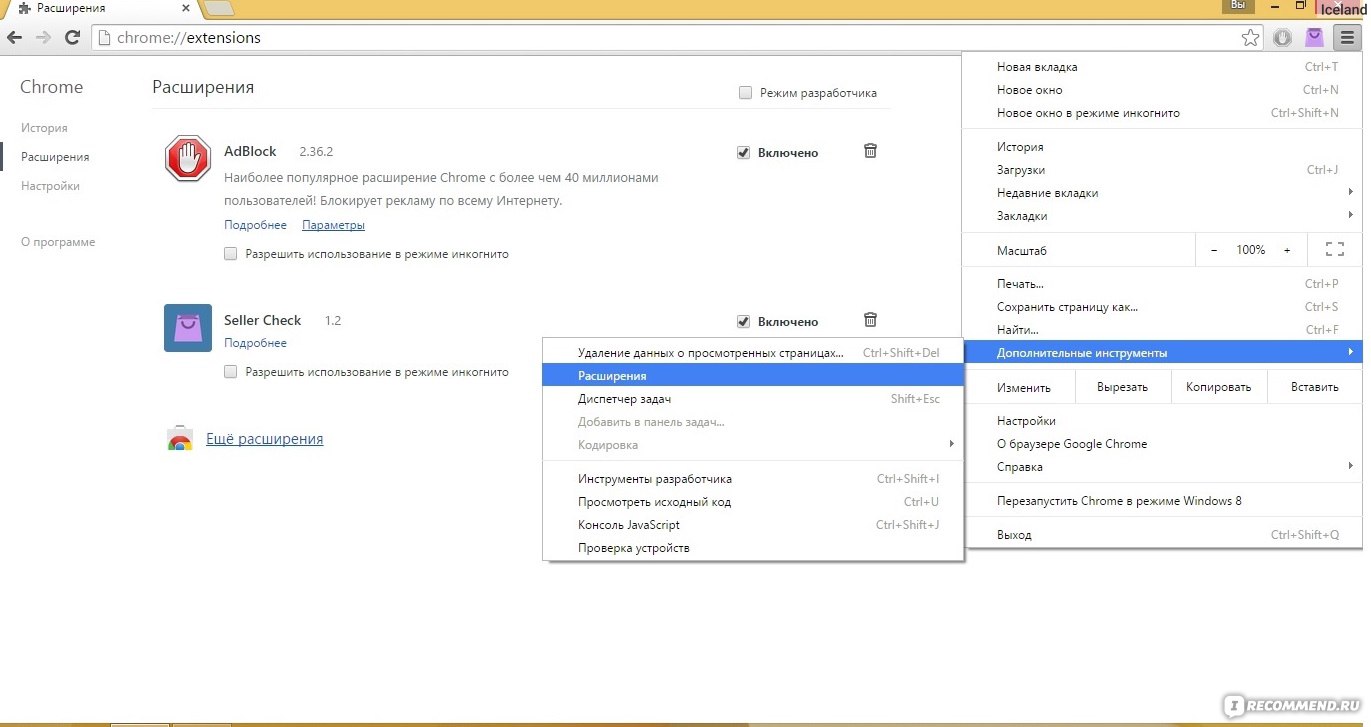
Task: Click the AdBlock red stop-hand logo
Action: point(188,159)
